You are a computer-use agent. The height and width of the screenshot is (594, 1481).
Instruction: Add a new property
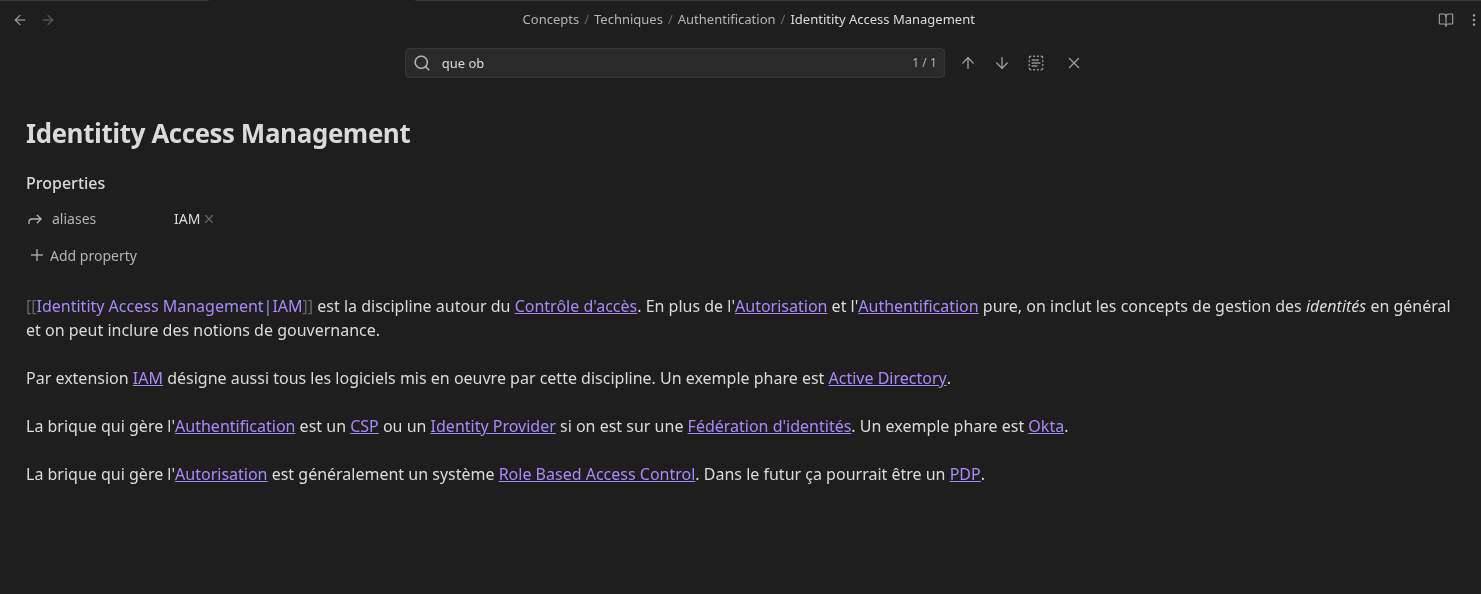pos(84,256)
